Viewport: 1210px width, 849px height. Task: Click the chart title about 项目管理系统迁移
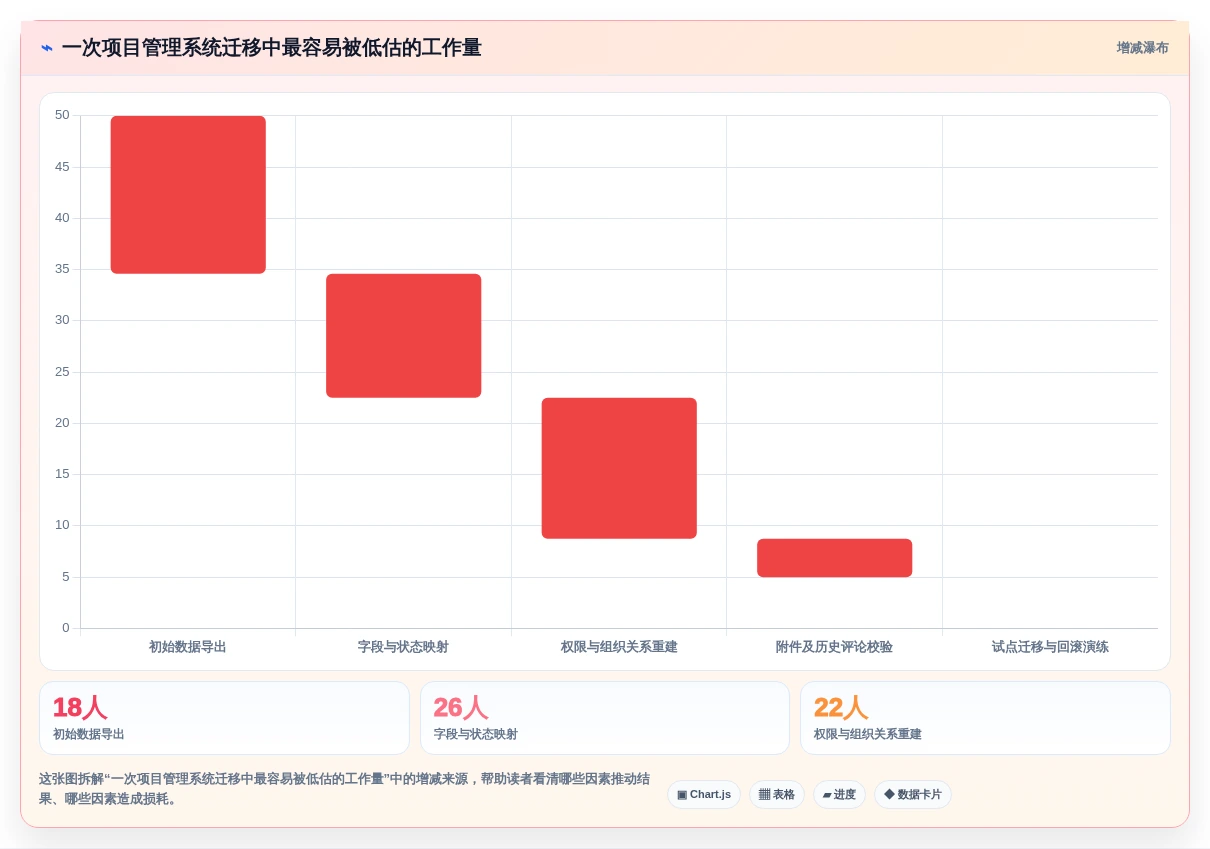click(x=271, y=48)
